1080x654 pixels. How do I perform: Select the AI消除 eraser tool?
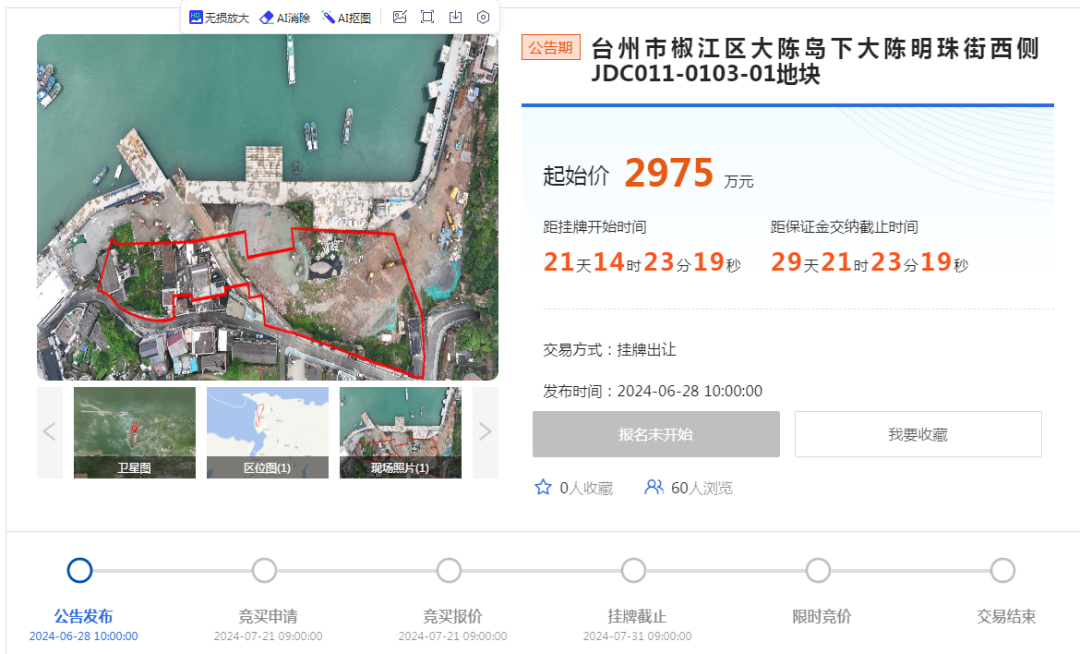[x=284, y=17]
